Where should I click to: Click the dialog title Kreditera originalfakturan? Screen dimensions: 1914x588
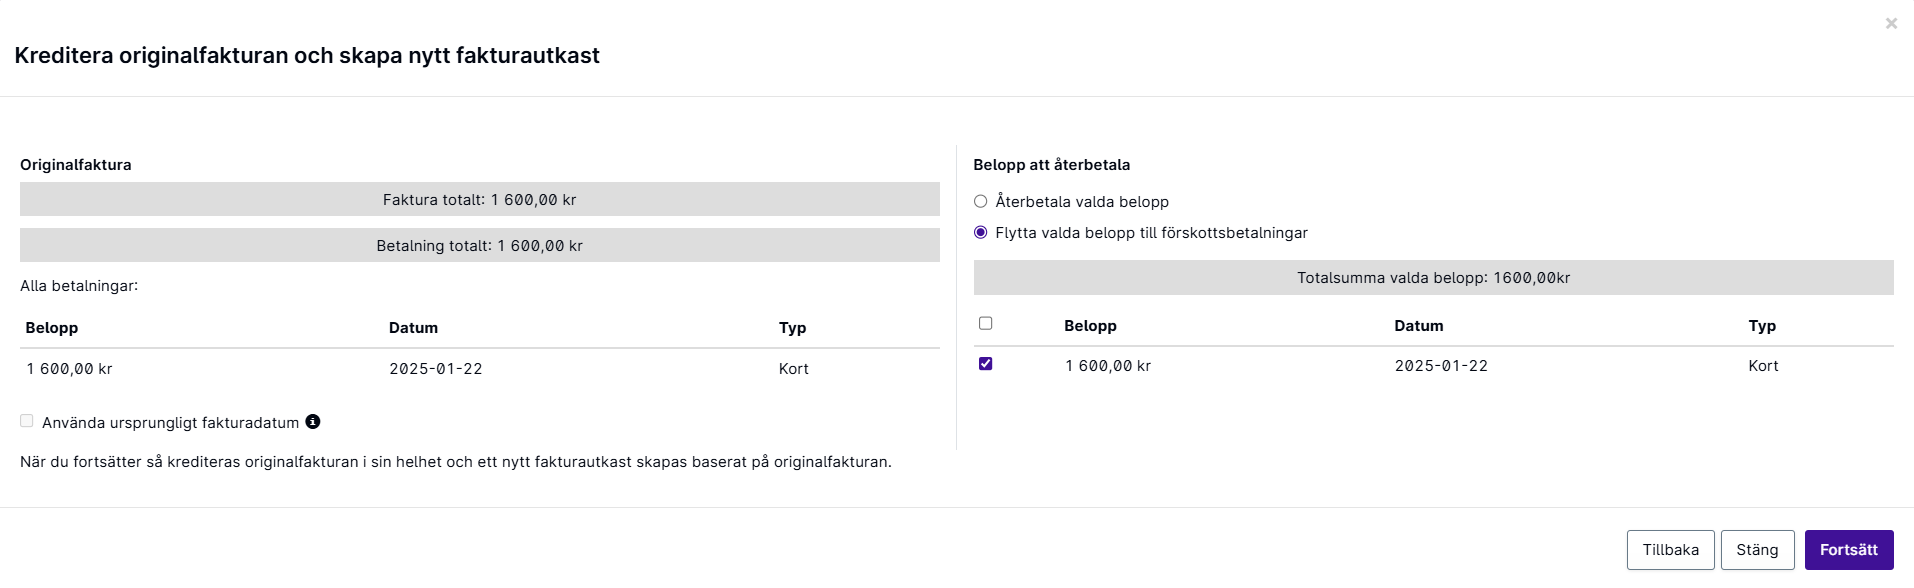[307, 55]
